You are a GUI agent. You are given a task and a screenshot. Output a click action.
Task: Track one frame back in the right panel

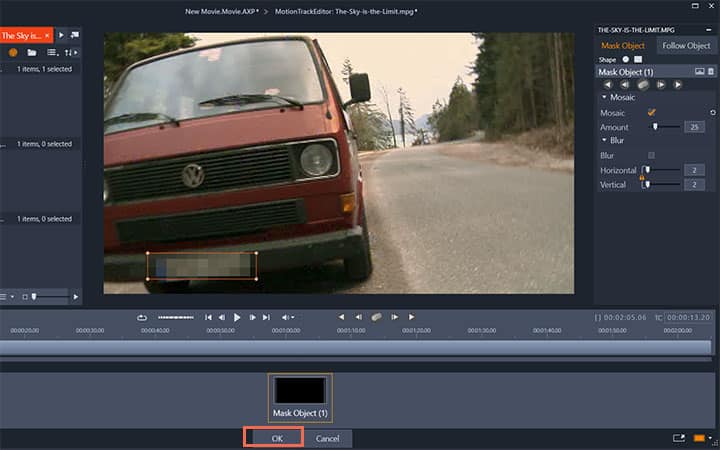tap(624, 84)
